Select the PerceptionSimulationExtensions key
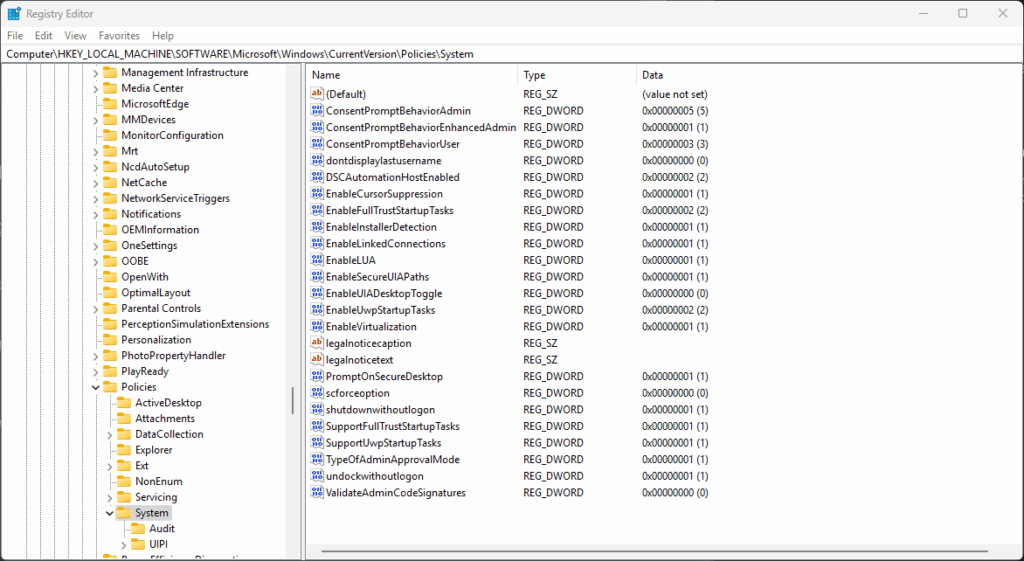The image size is (1024, 561). (x=195, y=324)
